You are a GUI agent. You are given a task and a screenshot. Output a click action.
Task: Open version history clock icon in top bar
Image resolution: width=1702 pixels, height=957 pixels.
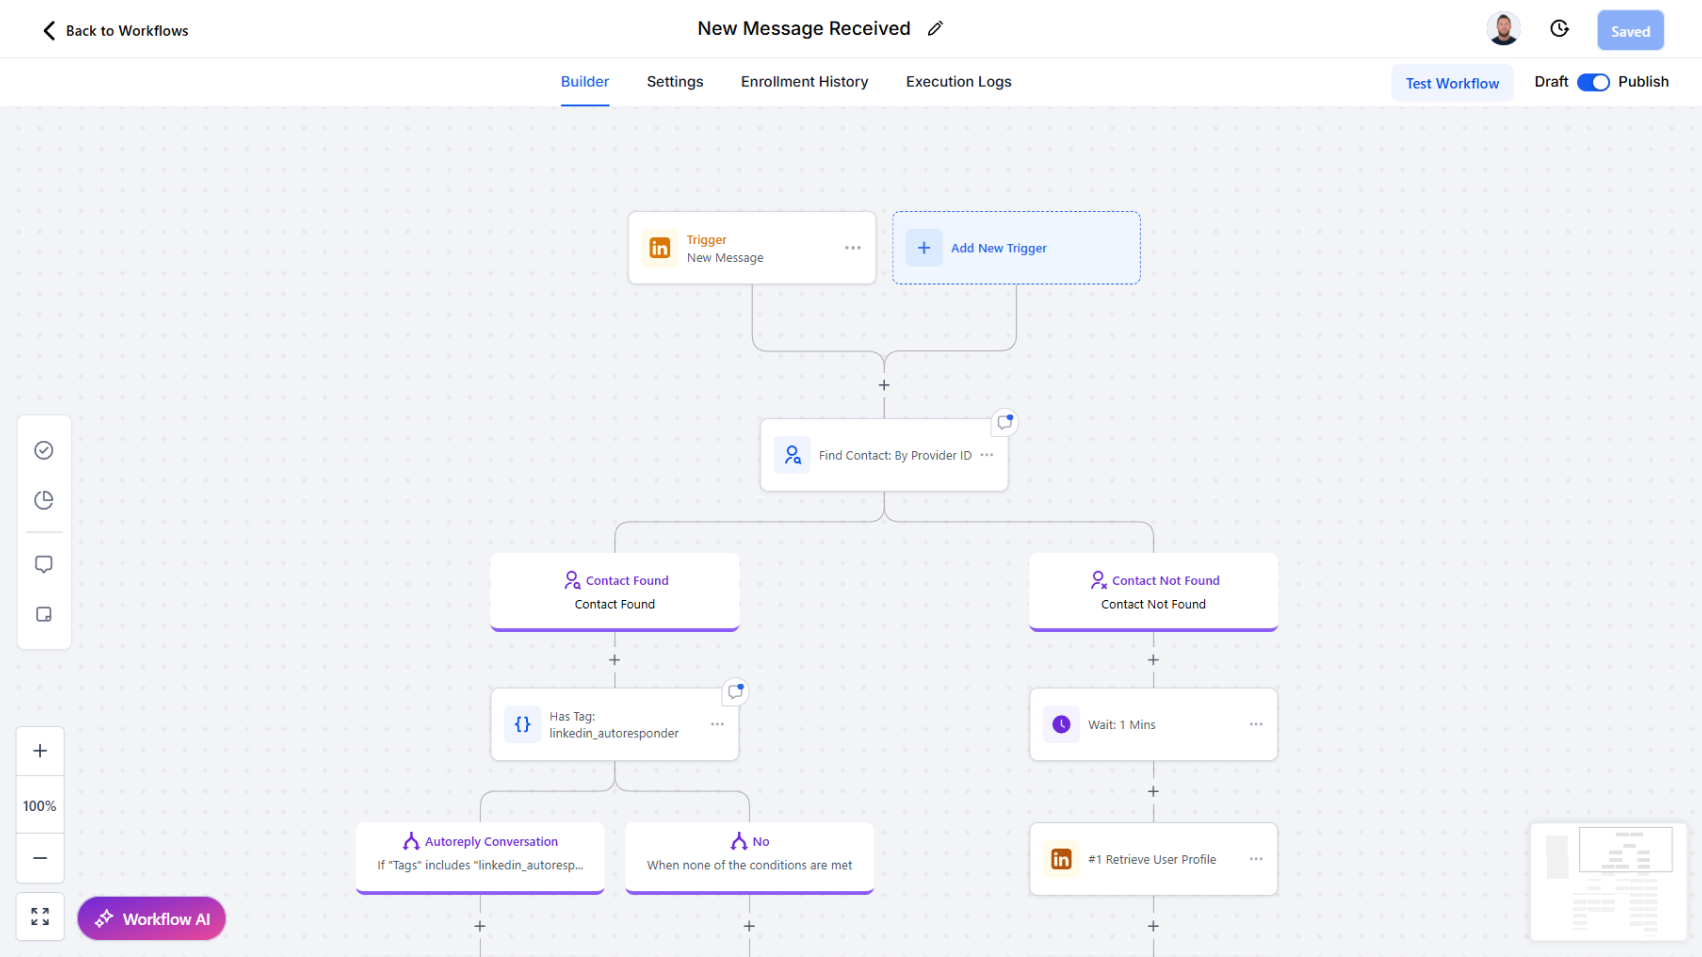1559,29
